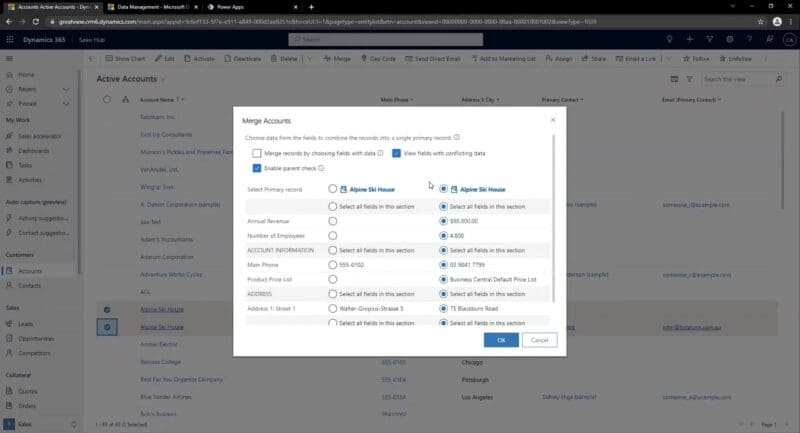Open right Alpine Ski House record link in dialog
This screenshot has width=800, height=433.
(483, 189)
